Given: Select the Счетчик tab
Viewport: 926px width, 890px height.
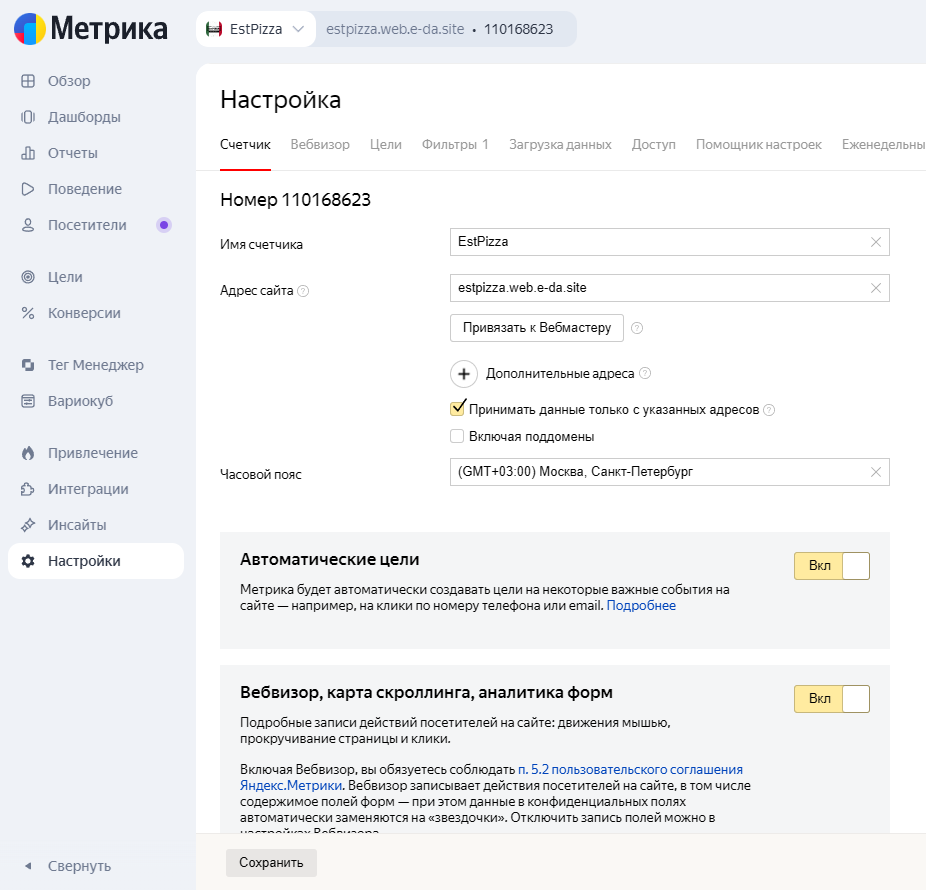Looking at the screenshot, I should (x=245, y=145).
